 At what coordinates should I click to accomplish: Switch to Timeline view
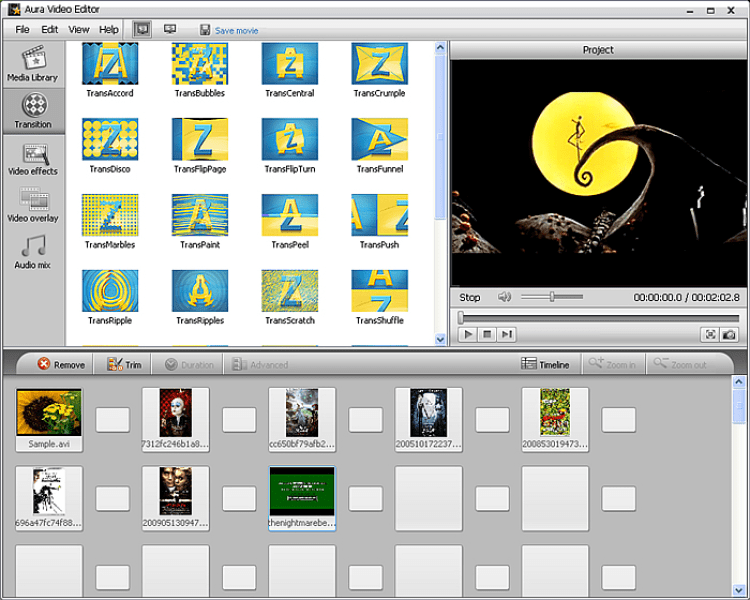click(x=545, y=365)
